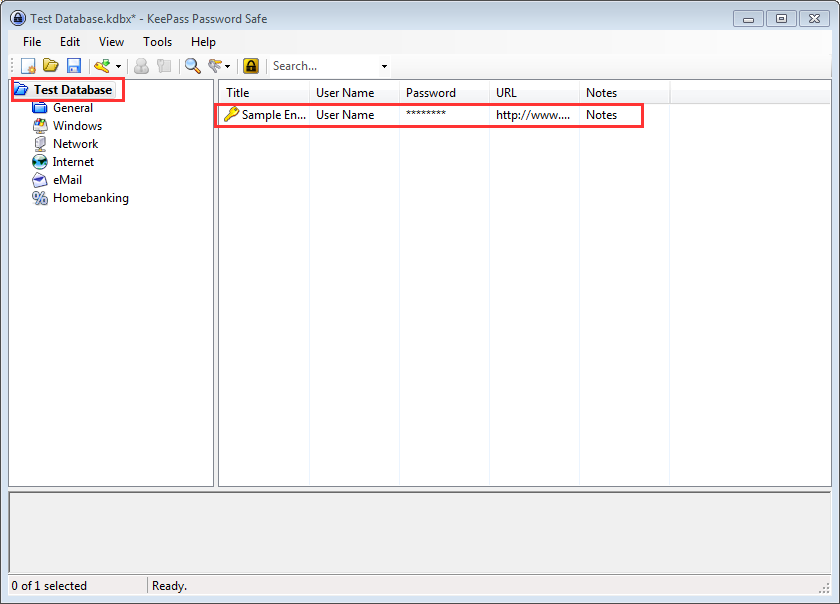The height and width of the screenshot is (604, 840).
Task: Click the "User Name" cell of the sample entry
Action: 345,115
